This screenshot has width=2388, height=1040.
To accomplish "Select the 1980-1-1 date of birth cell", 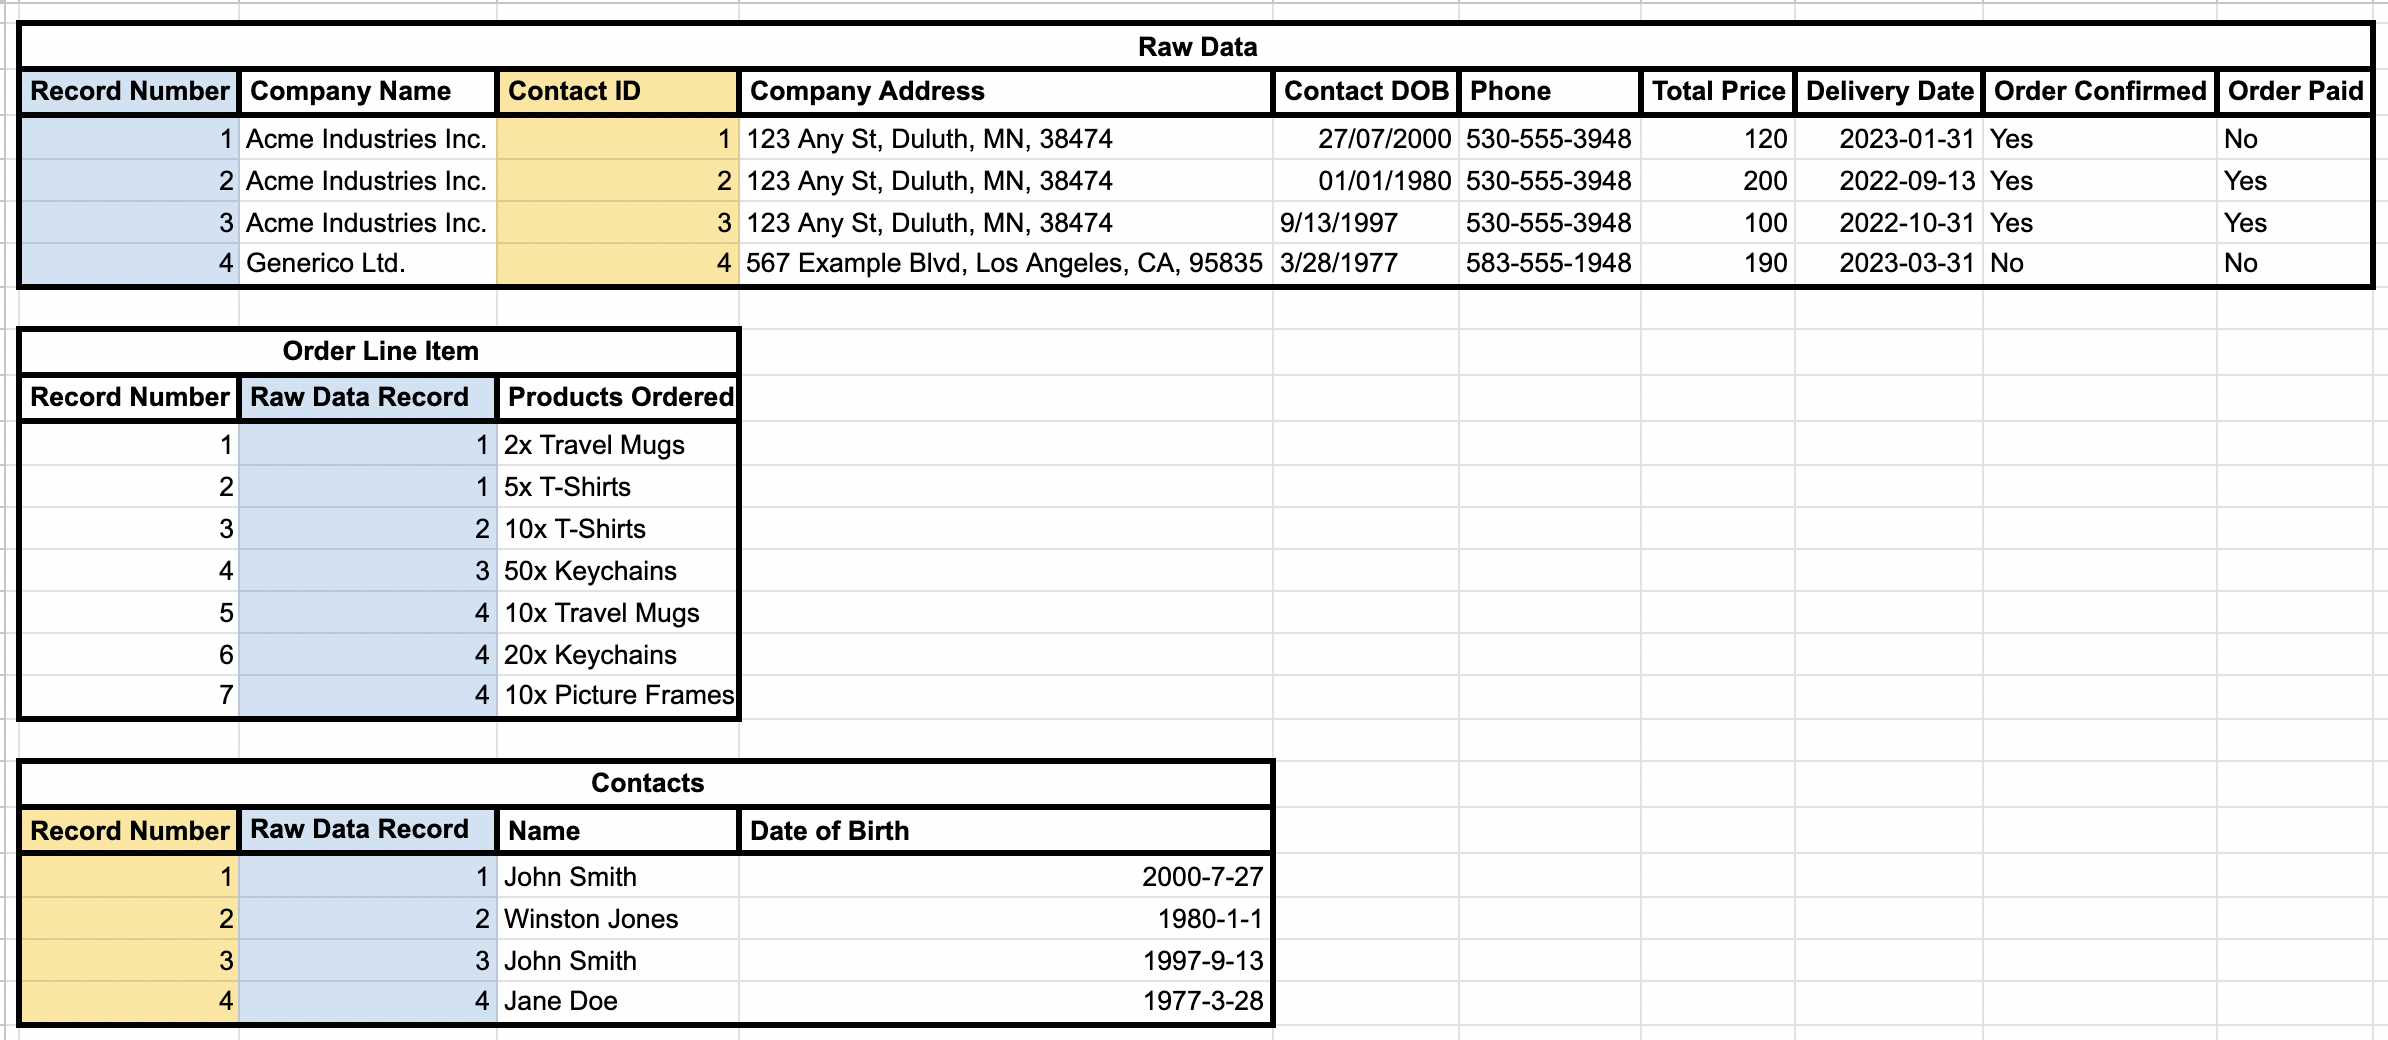I will point(1006,919).
